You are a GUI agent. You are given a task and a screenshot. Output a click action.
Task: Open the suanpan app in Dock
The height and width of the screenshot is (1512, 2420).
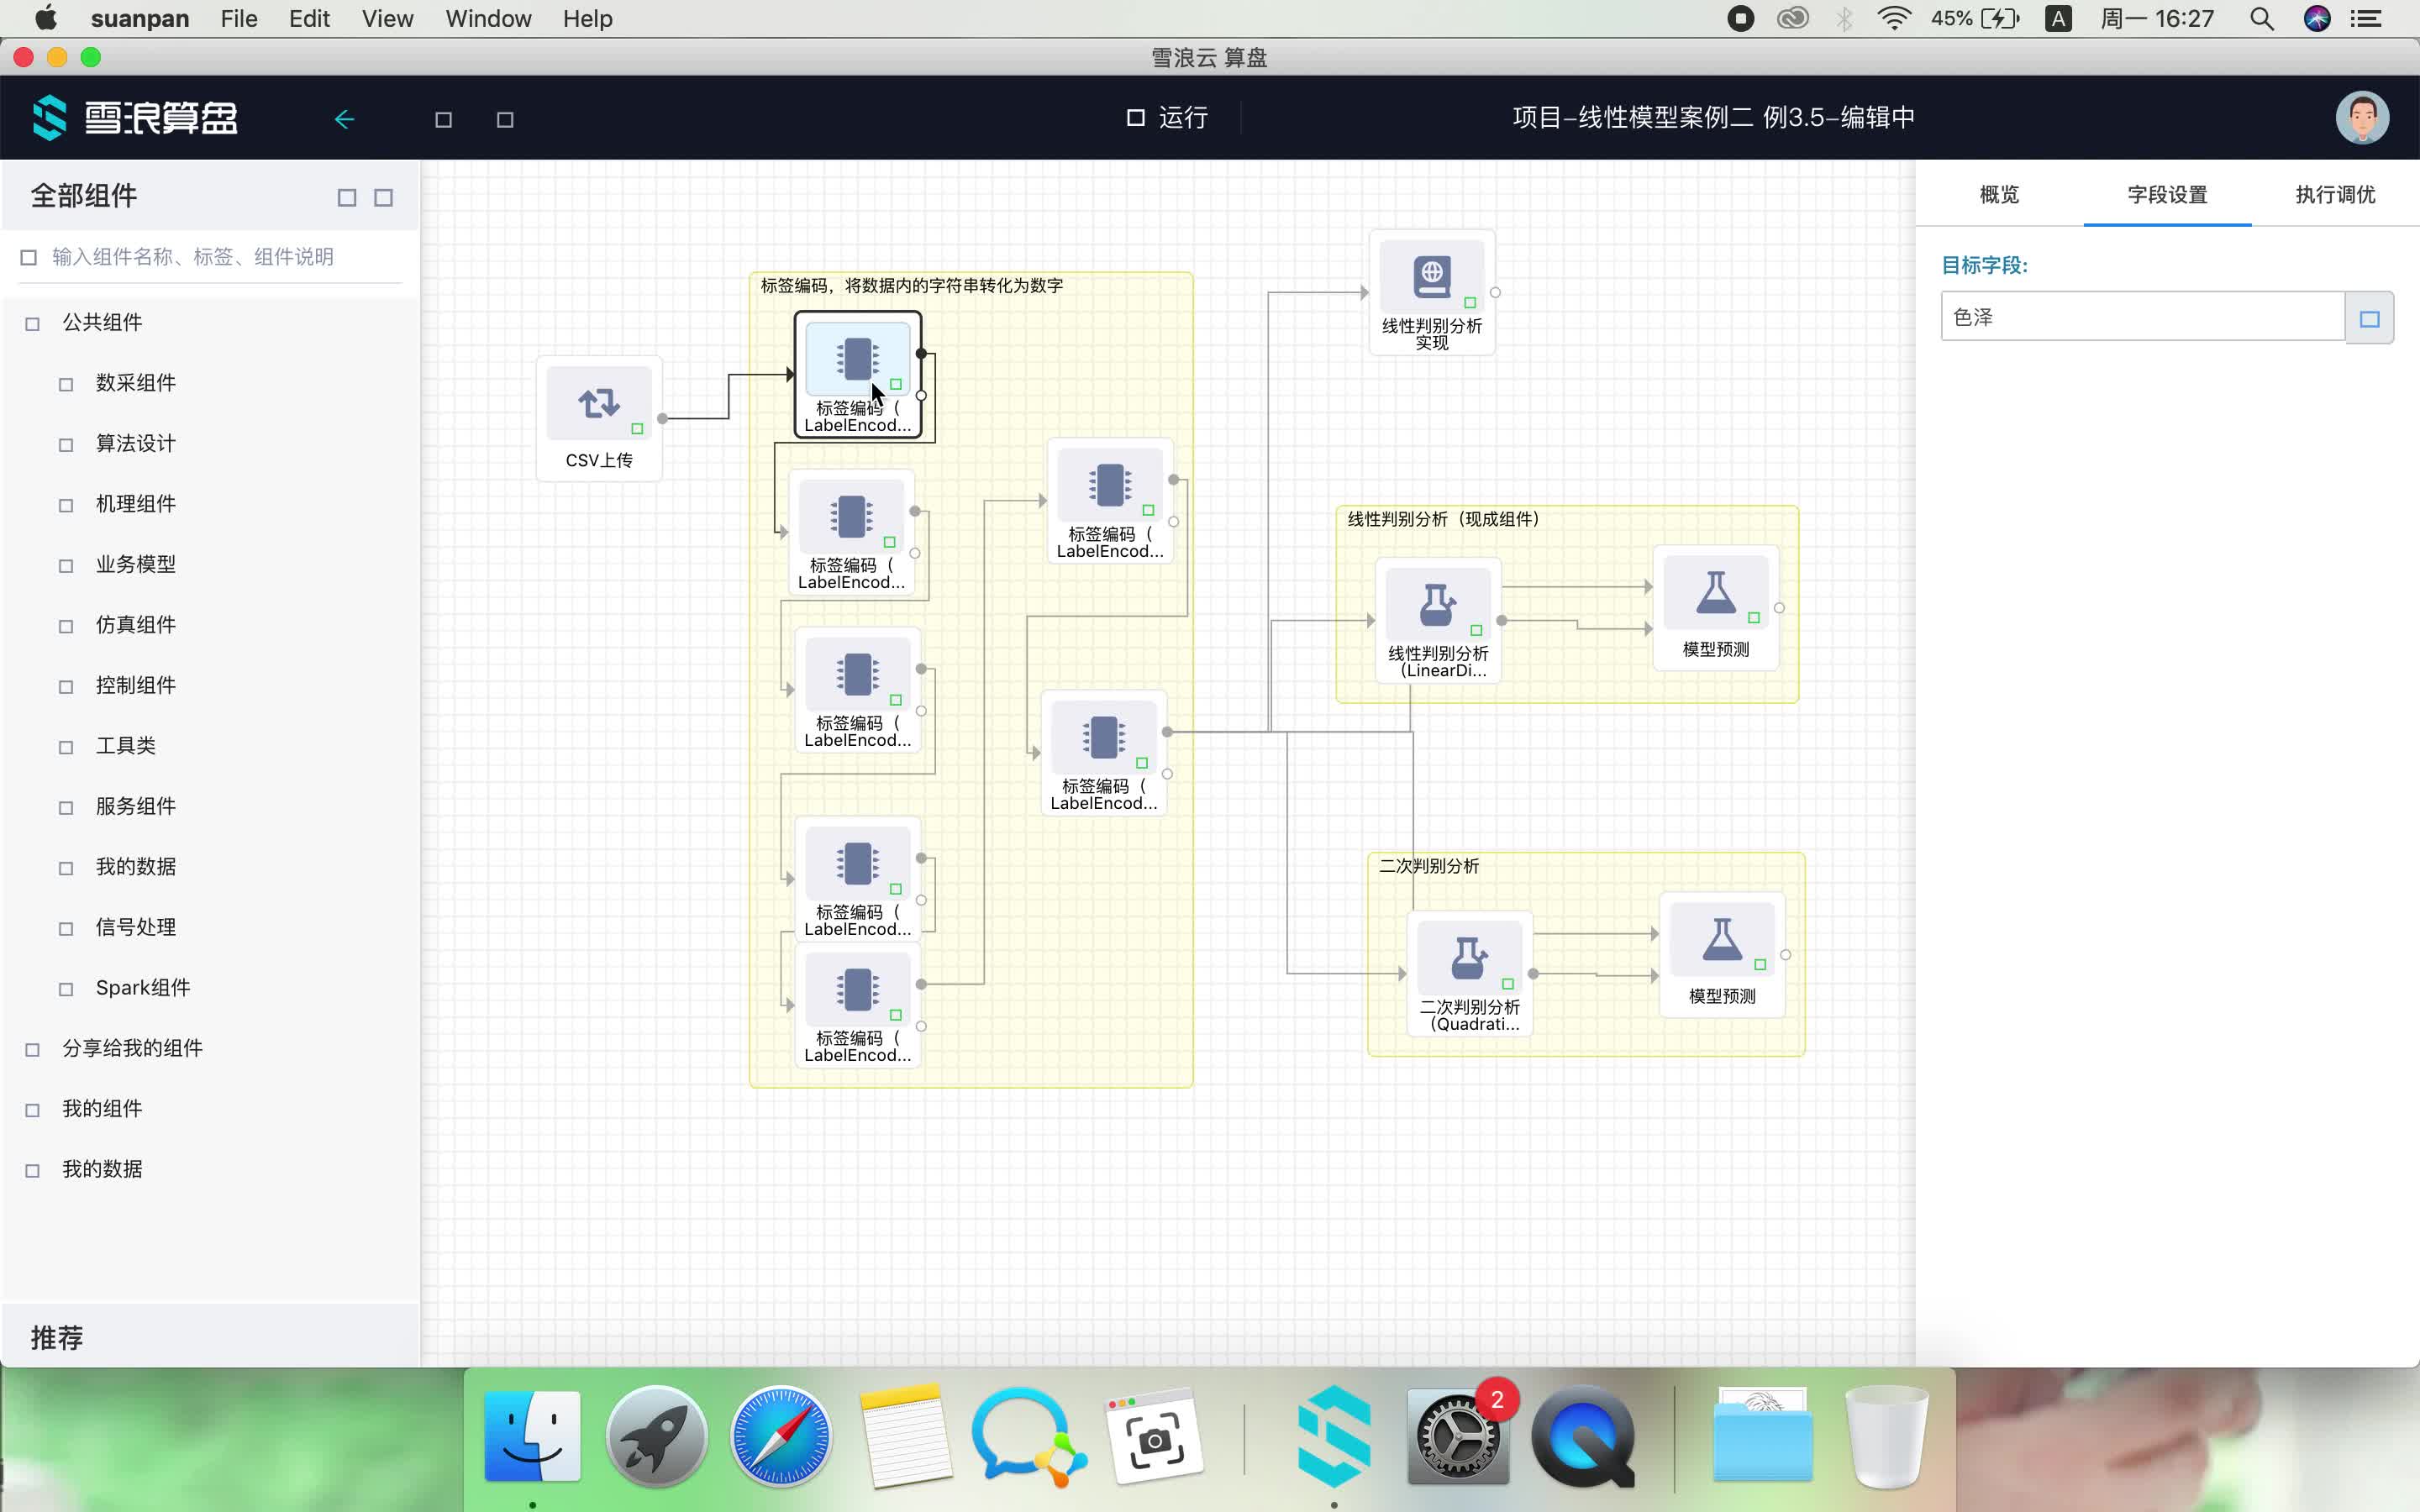[x=1333, y=1436]
